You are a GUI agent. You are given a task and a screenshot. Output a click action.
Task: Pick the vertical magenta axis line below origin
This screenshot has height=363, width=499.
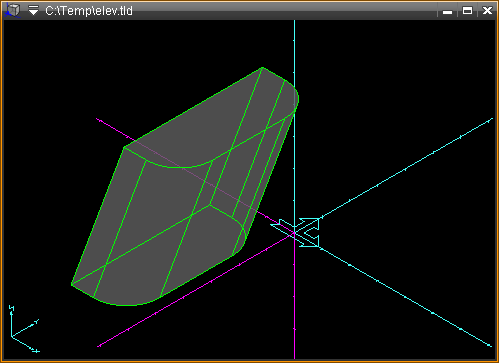tap(294, 297)
